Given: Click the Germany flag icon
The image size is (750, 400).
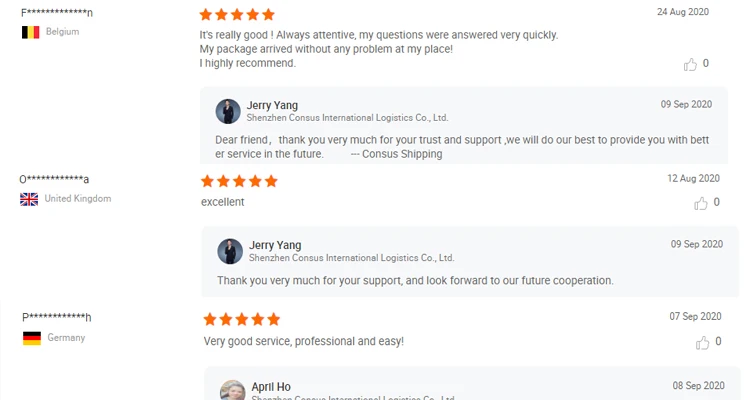Looking at the screenshot, I should click(x=32, y=338).
